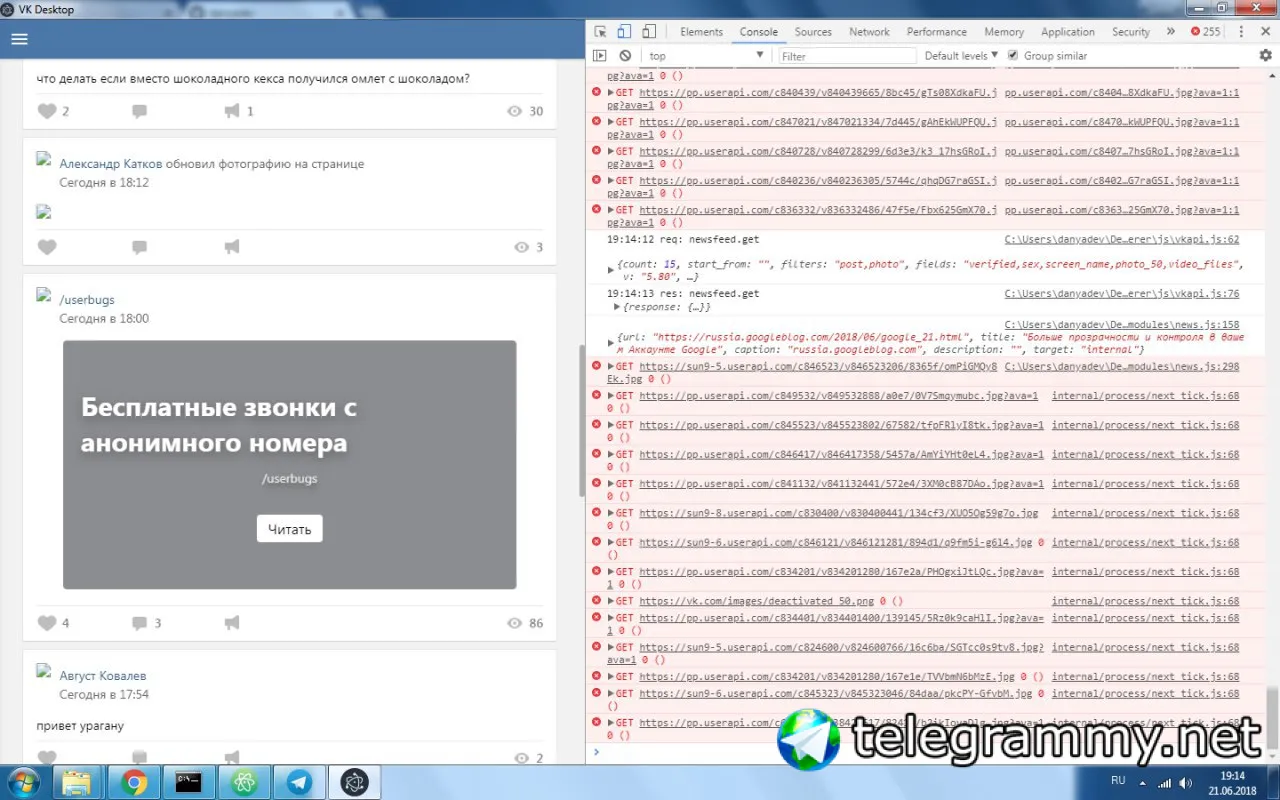1280x800 pixels.
Task: Open the Windows Start menu
Action: (x=24, y=781)
